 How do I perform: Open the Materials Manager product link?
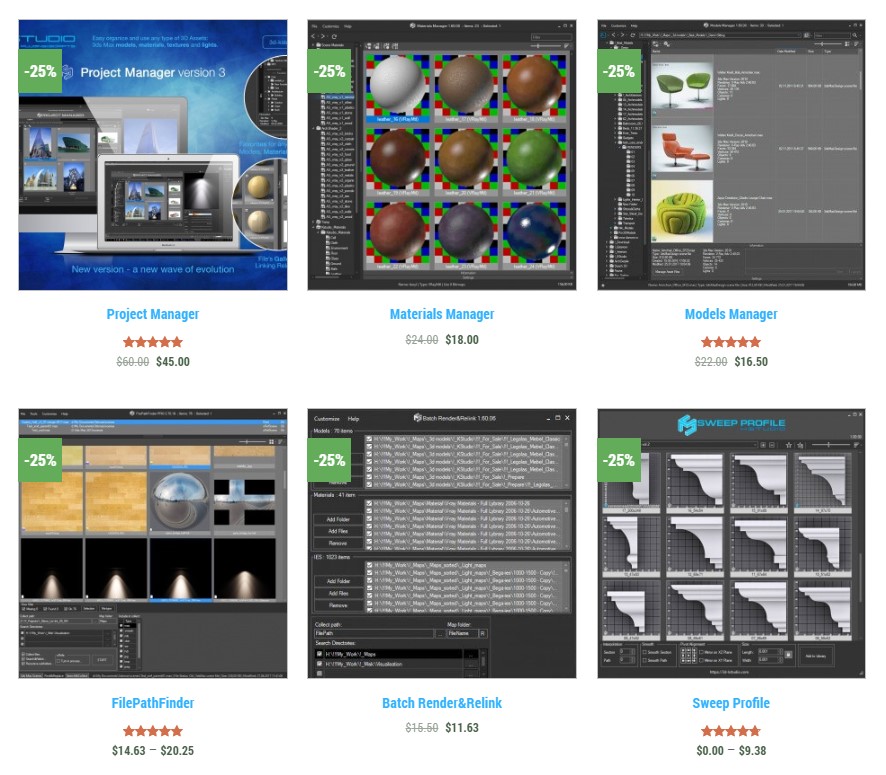441,314
